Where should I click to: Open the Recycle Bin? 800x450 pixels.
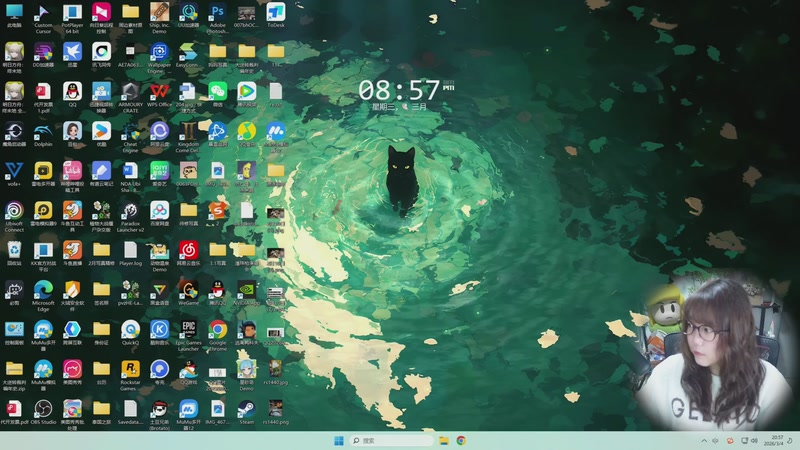[x=14, y=254]
